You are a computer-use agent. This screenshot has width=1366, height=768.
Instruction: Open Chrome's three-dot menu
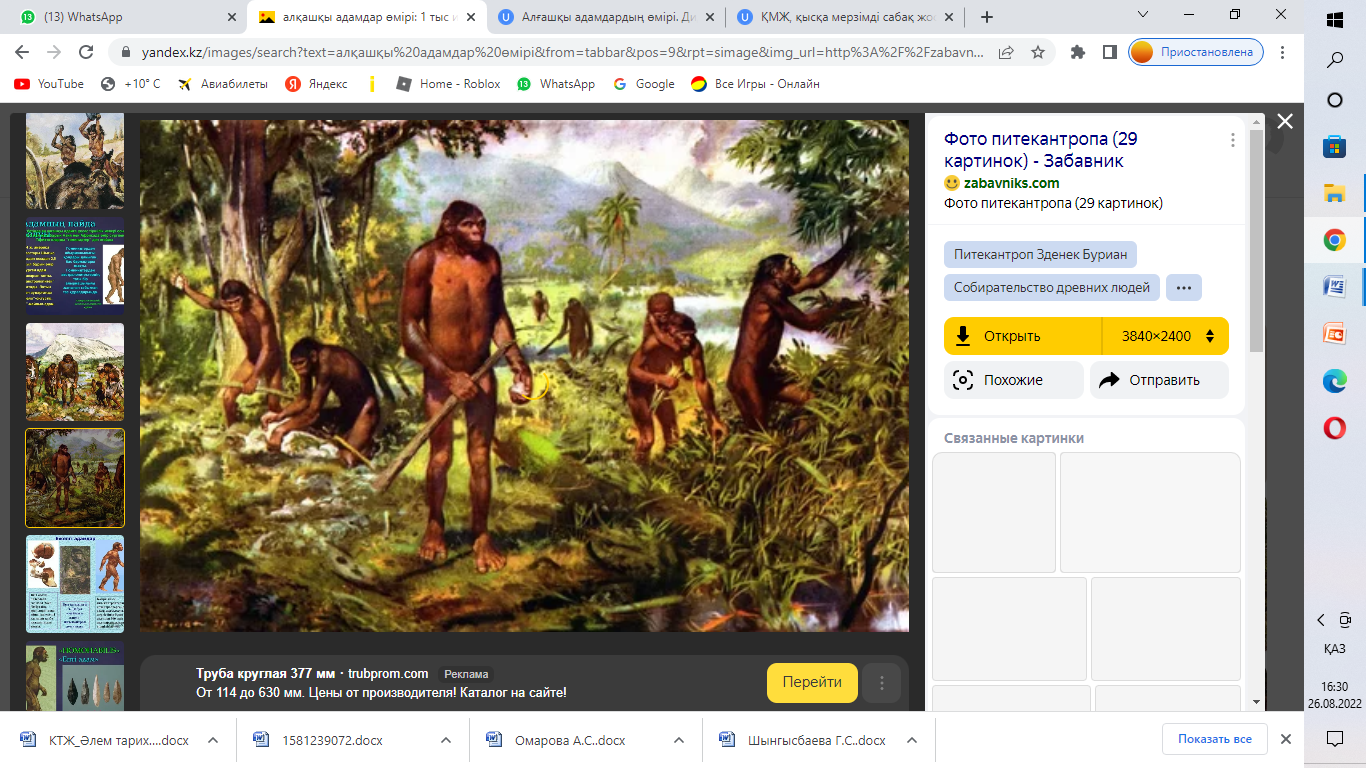(x=1284, y=52)
